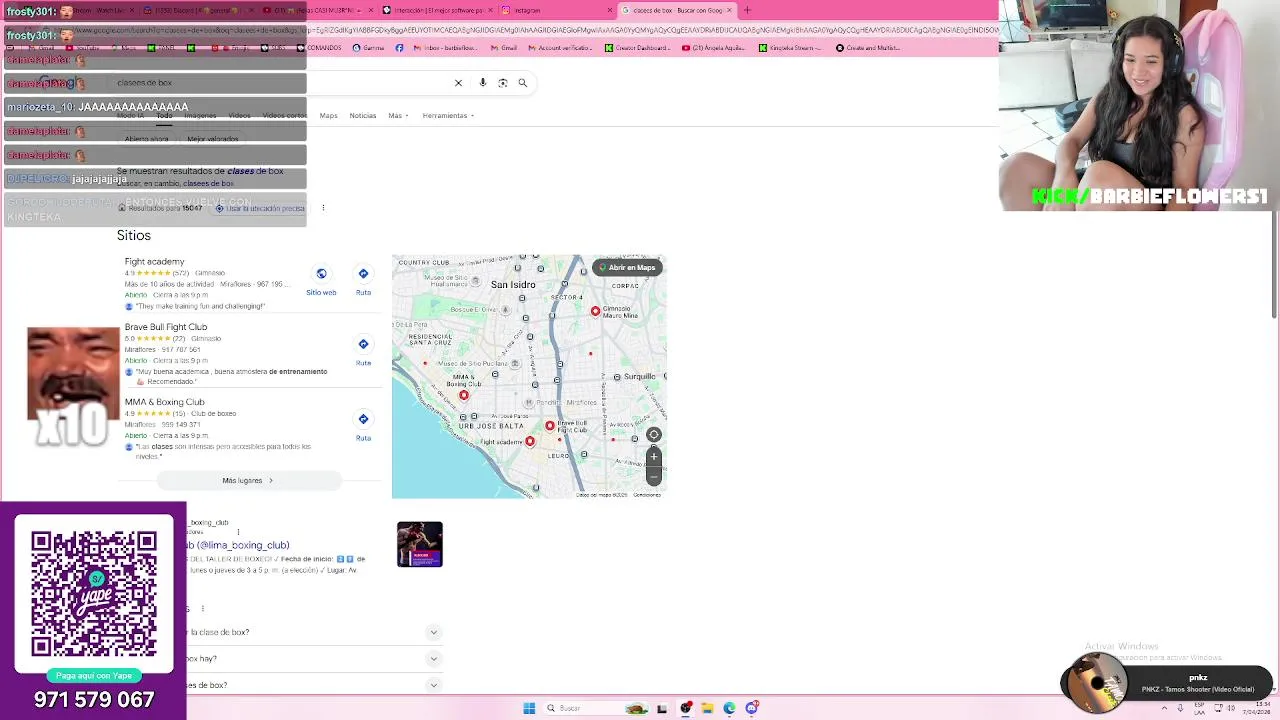Screen dimensions: 1280x720
Task: Click in the Google search input field
Action: coord(280,83)
